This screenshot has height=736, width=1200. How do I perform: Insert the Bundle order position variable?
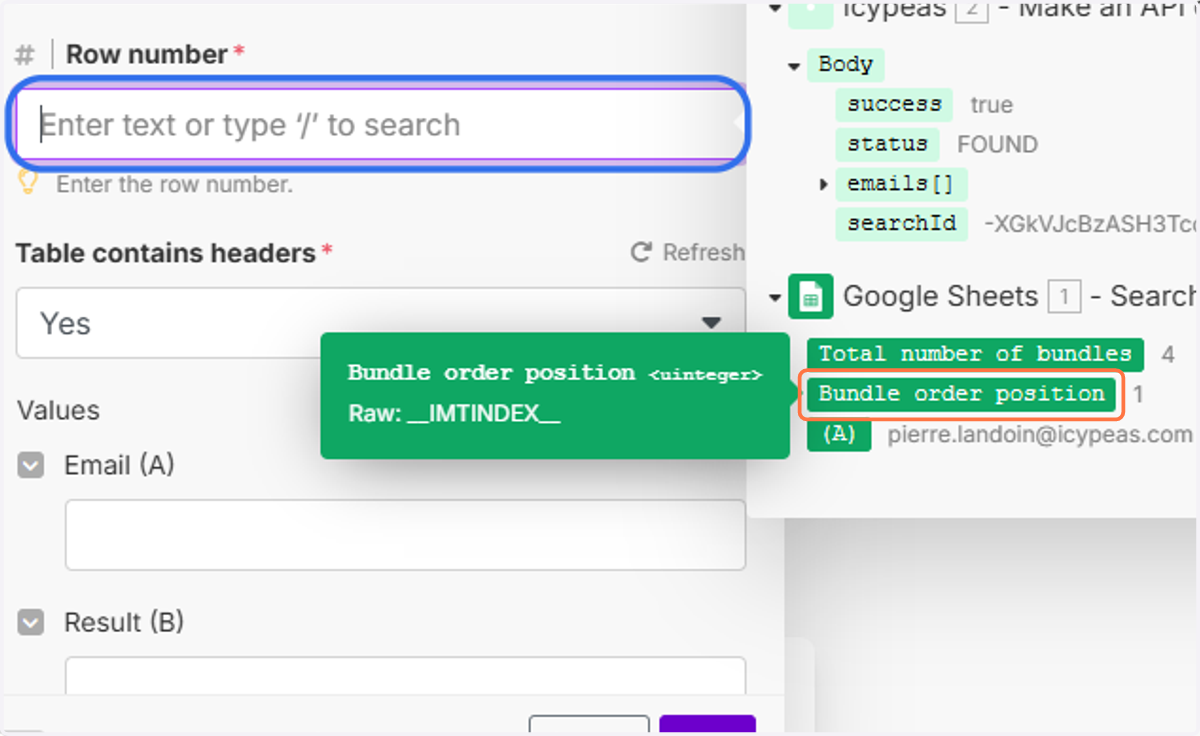coord(961,394)
